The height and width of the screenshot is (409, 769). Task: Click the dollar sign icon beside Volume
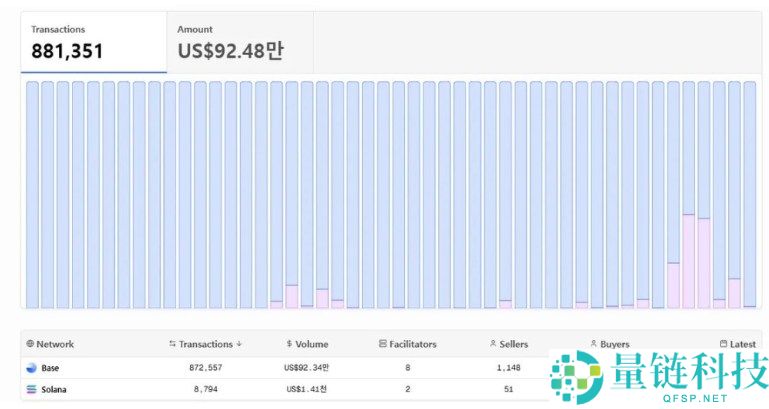coord(289,344)
